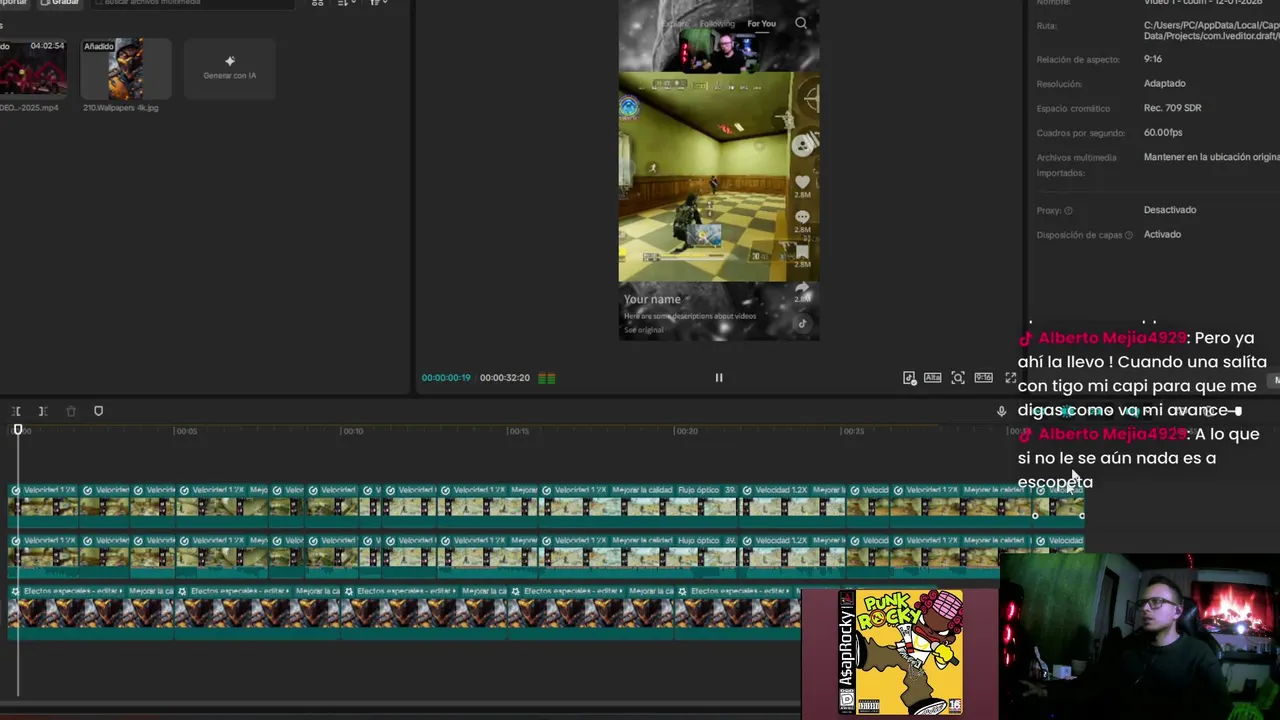1280x720 pixels.
Task: Click the audio level meter beside timecode
Action: [547, 378]
